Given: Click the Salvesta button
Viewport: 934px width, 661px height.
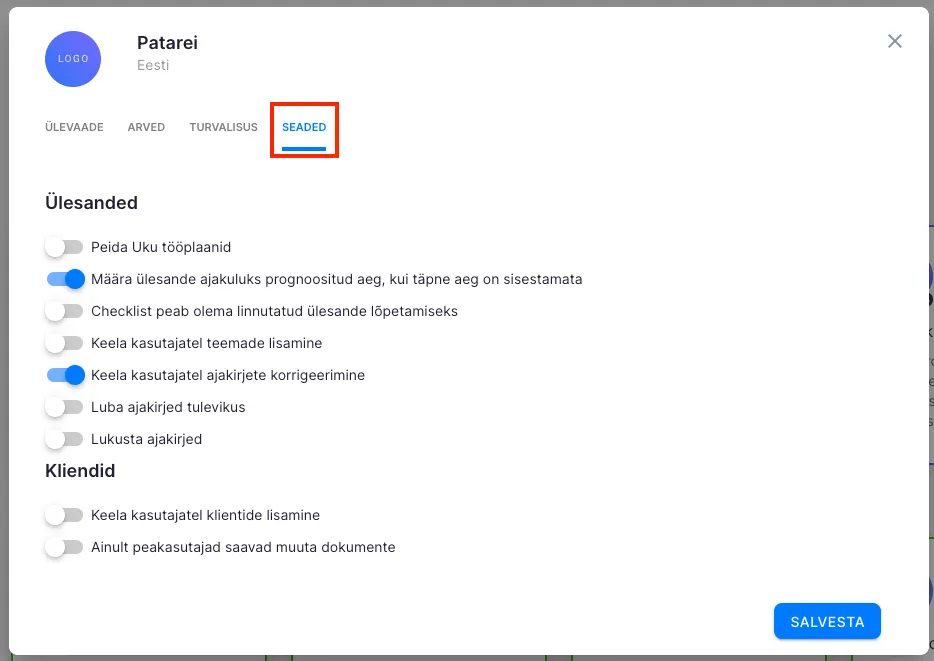Looking at the screenshot, I should click(826, 621).
